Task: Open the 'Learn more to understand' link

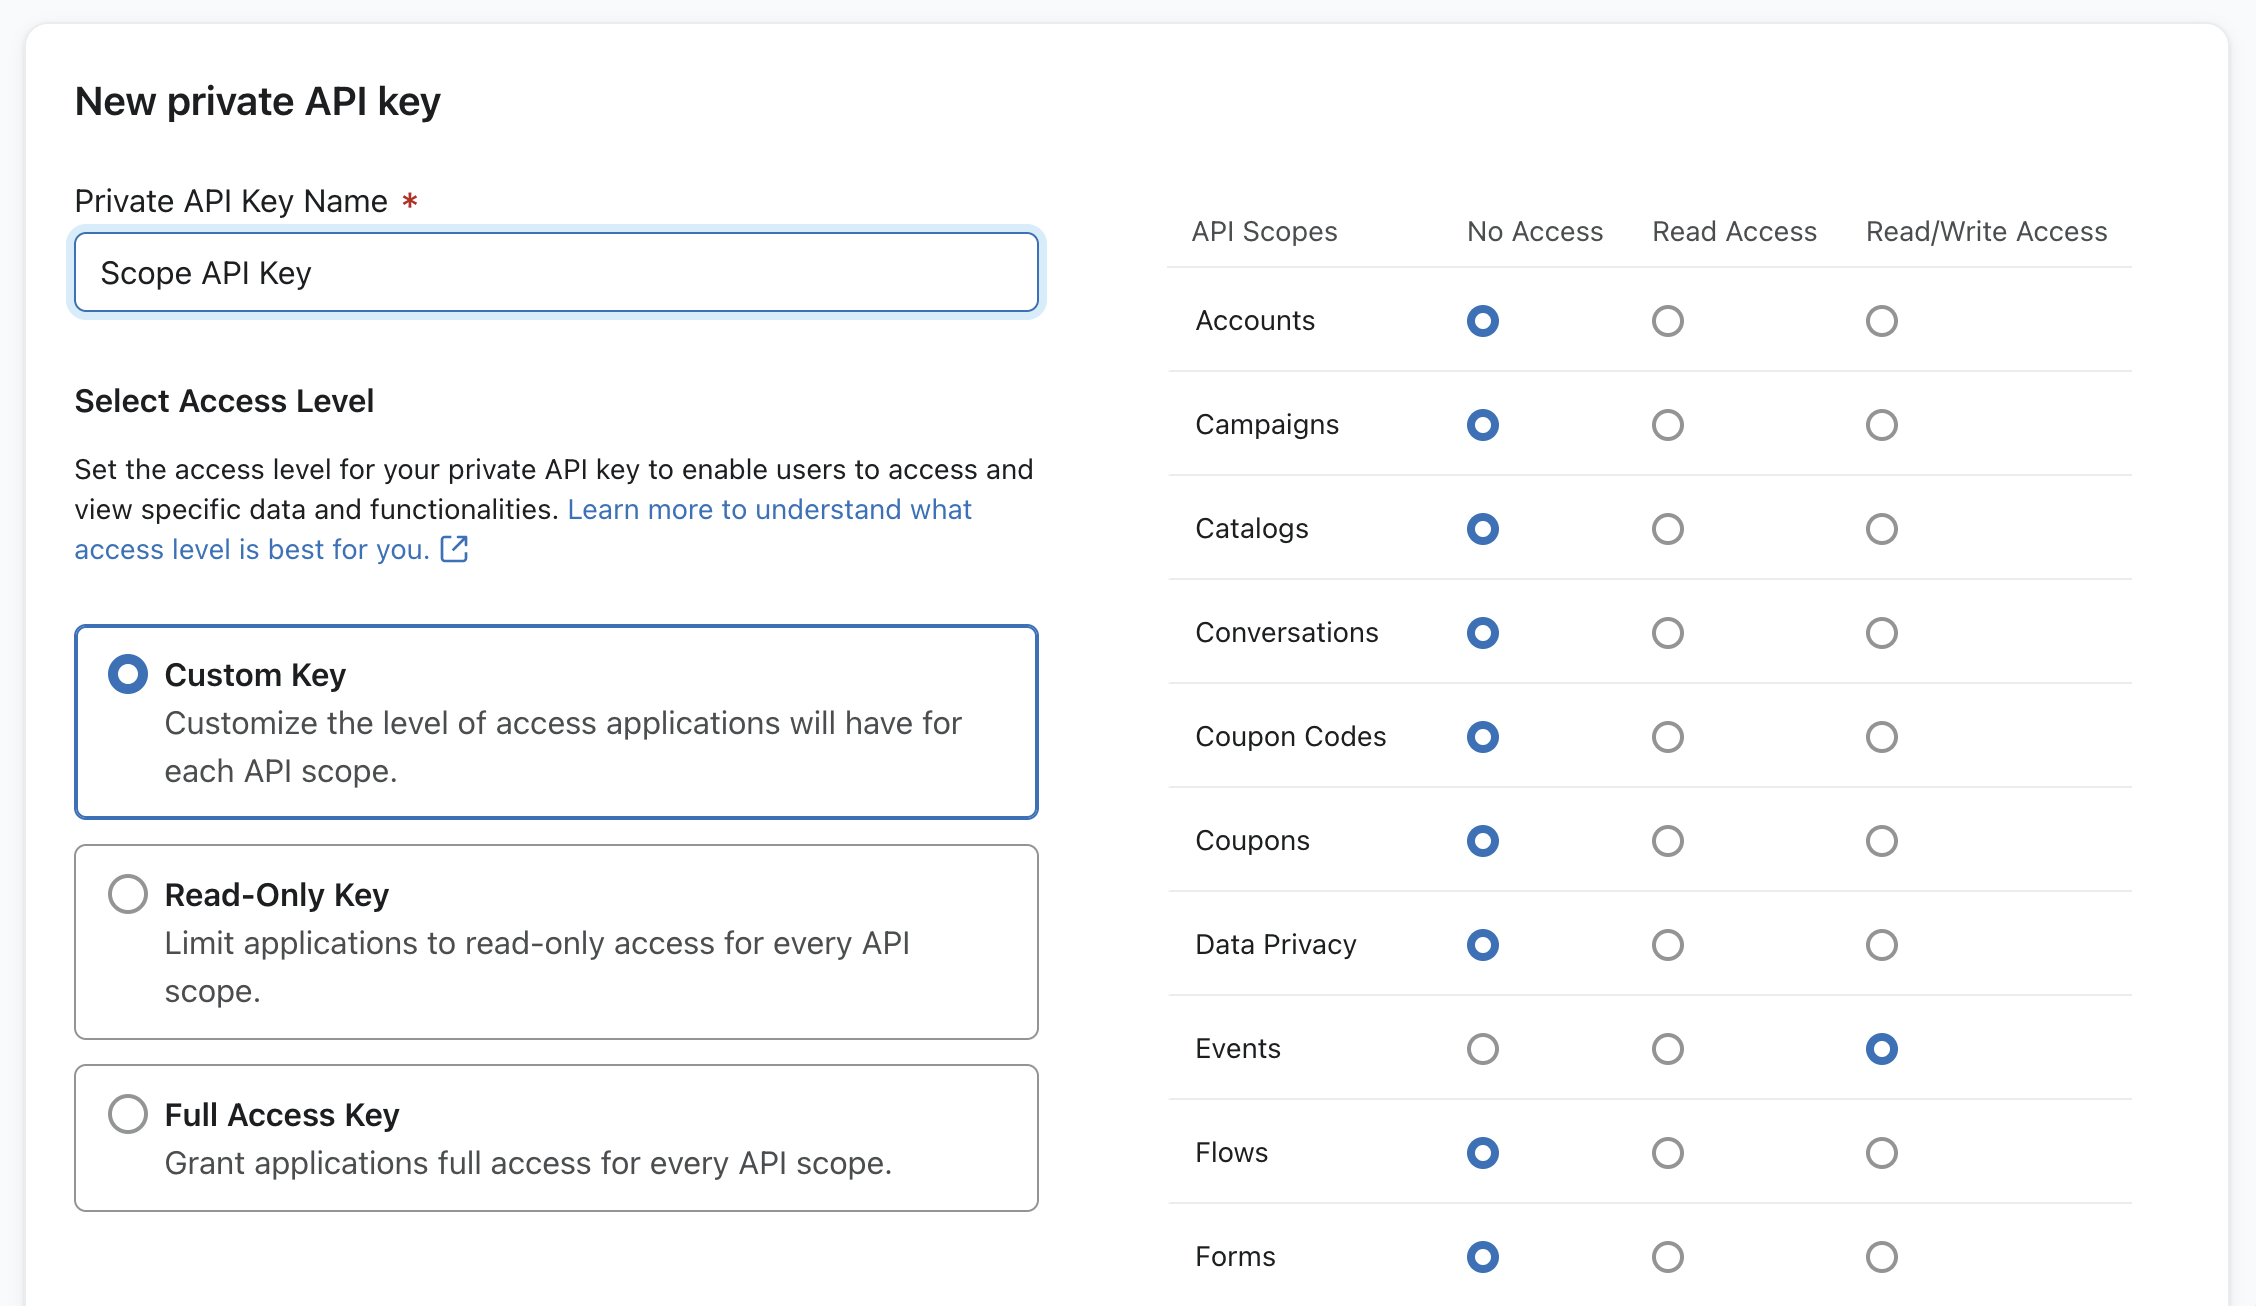Action: coord(768,510)
